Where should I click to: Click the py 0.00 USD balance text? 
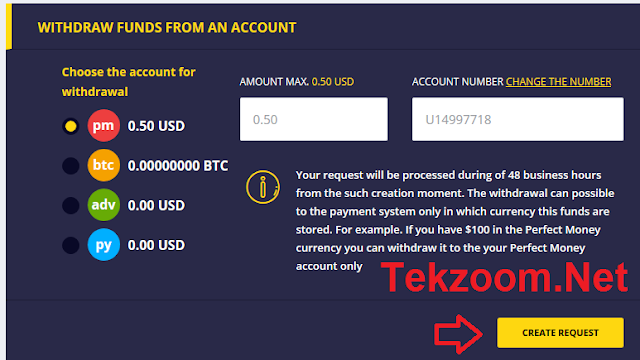point(156,245)
